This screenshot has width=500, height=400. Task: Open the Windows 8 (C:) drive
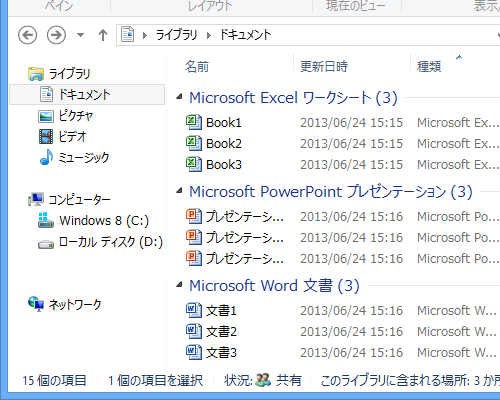[x=104, y=220]
